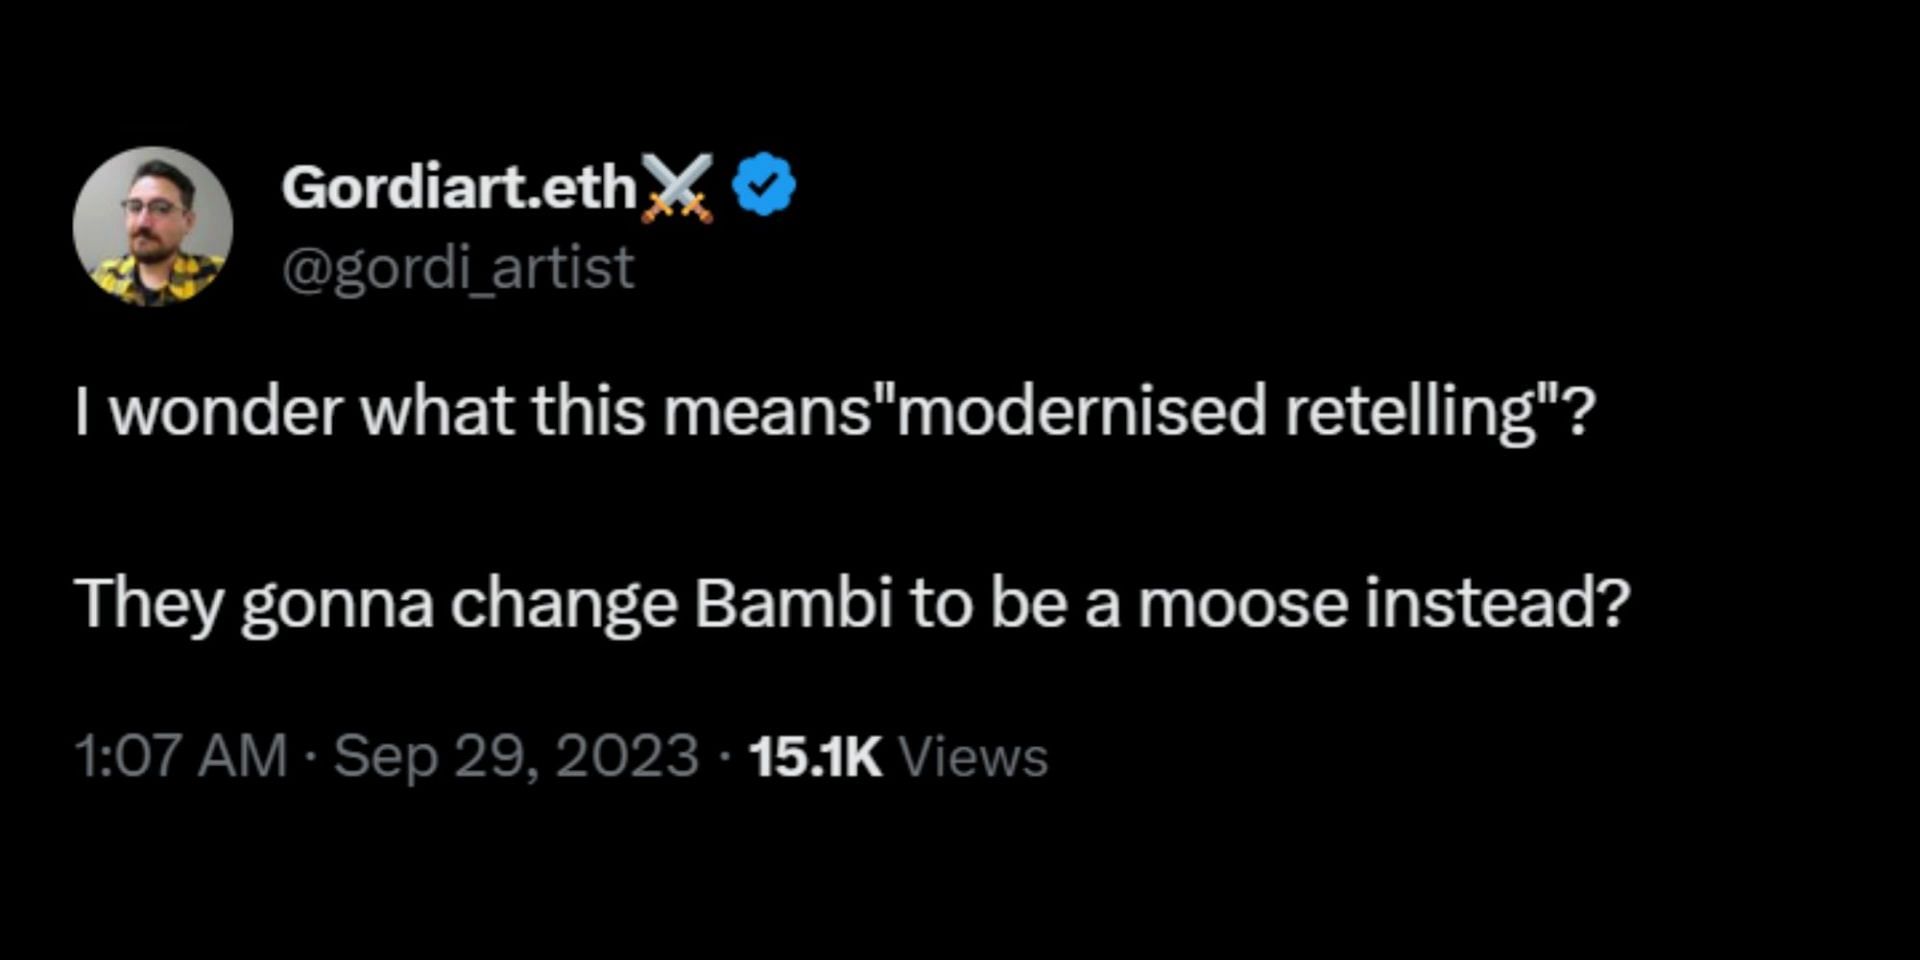The image size is (1920, 960).
Task: Click the Sep 29, 2023 date
Action: 516,756
